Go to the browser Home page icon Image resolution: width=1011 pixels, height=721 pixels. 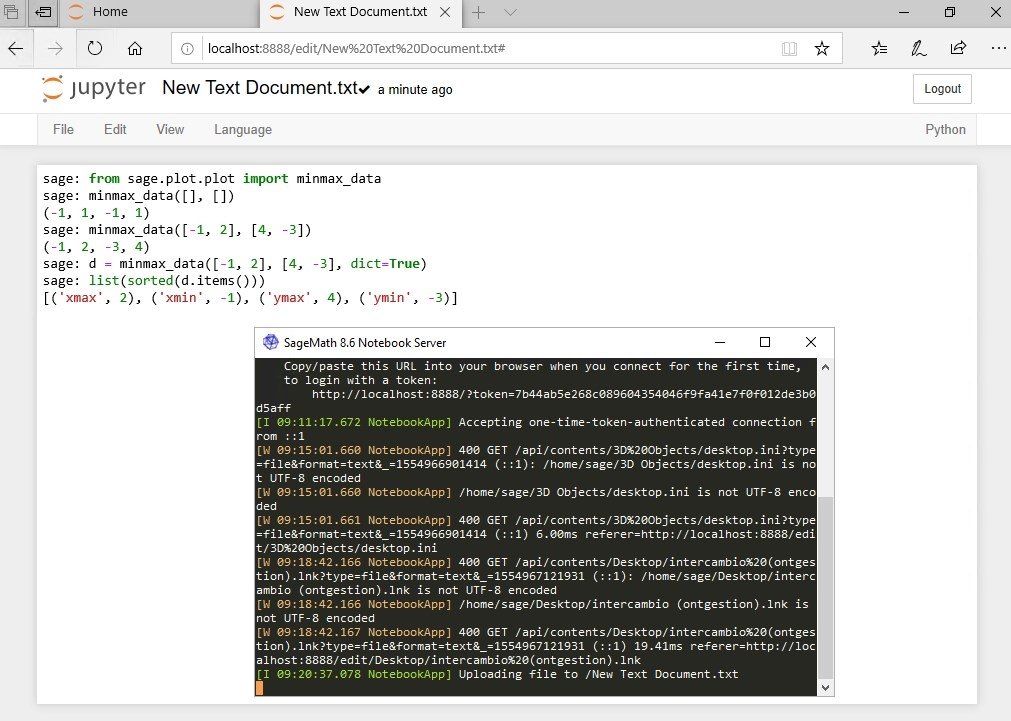(x=135, y=48)
